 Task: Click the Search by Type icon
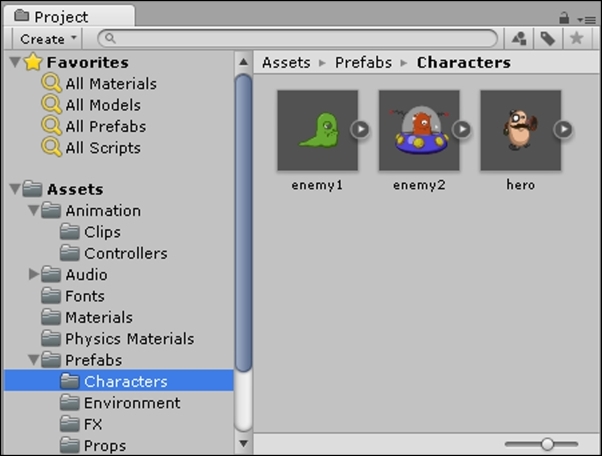(519, 38)
